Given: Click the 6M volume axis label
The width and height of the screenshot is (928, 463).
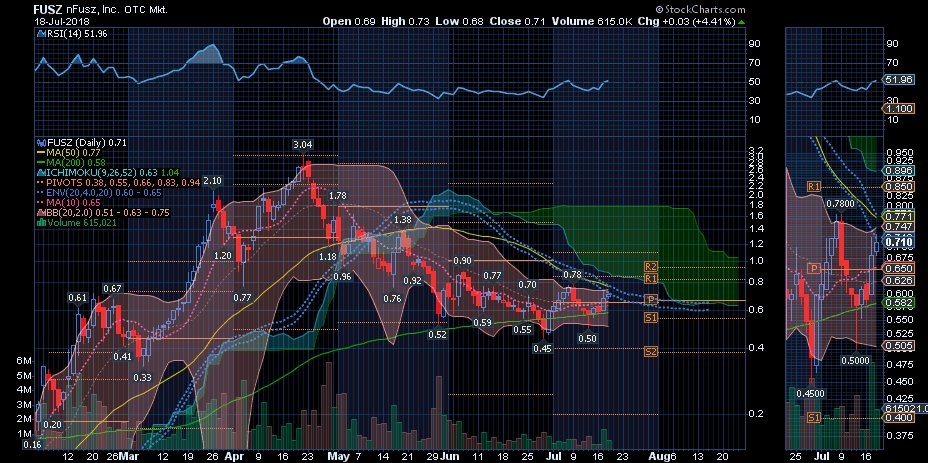Looking at the screenshot, I should [x=24, y=361].
